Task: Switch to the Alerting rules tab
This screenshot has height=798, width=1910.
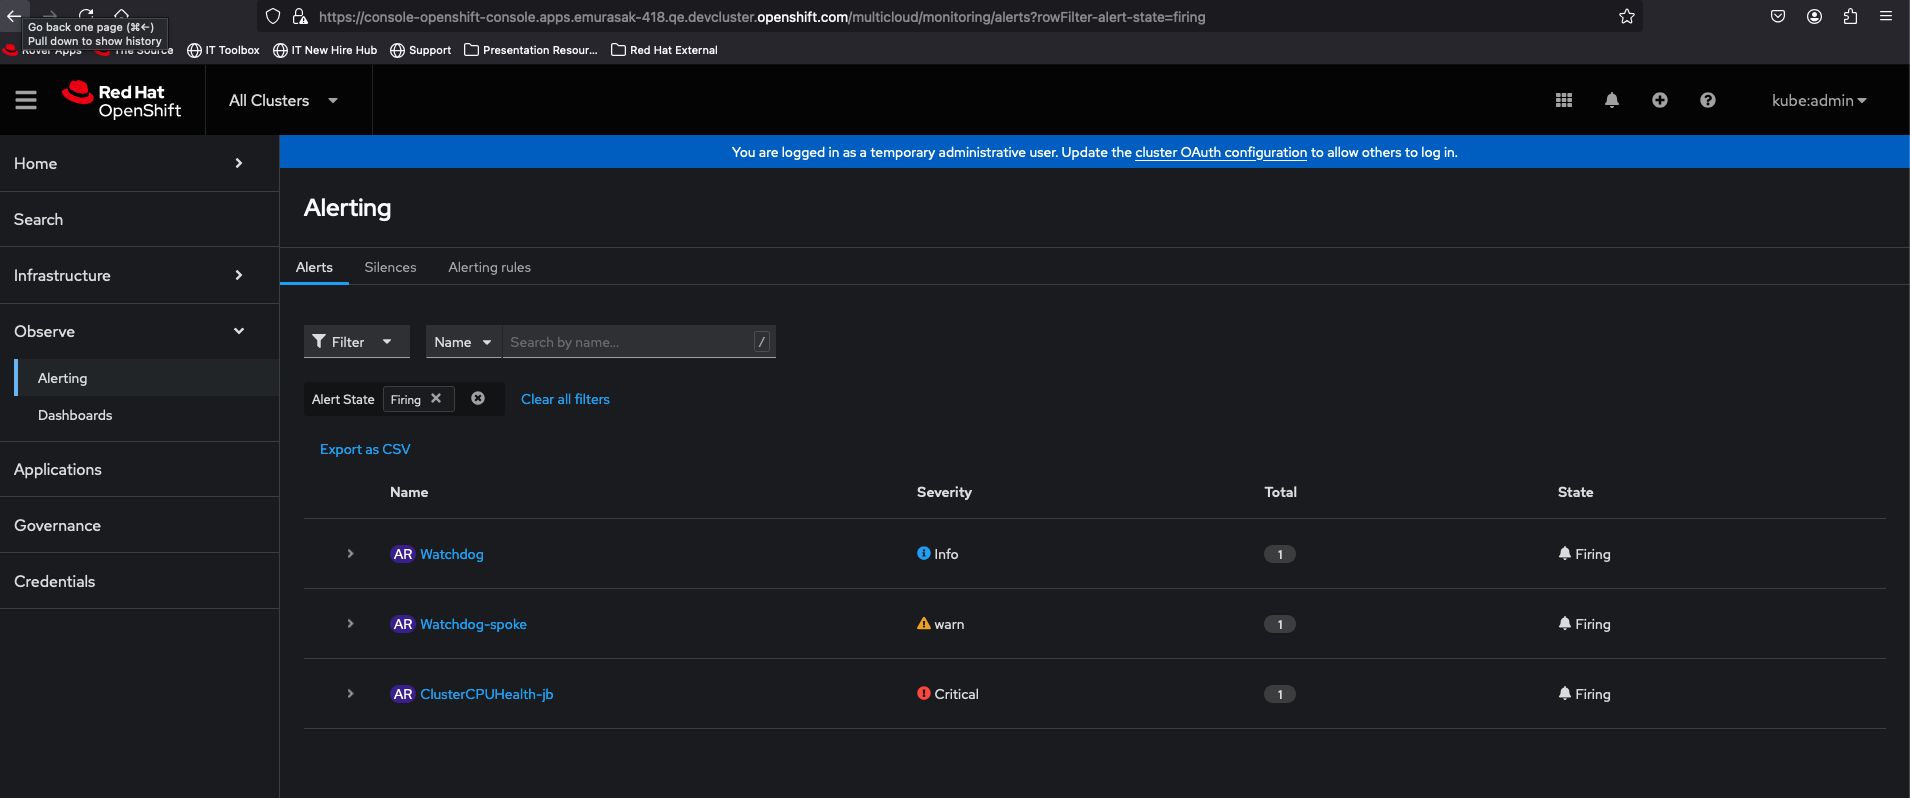Action: [489, 267]
